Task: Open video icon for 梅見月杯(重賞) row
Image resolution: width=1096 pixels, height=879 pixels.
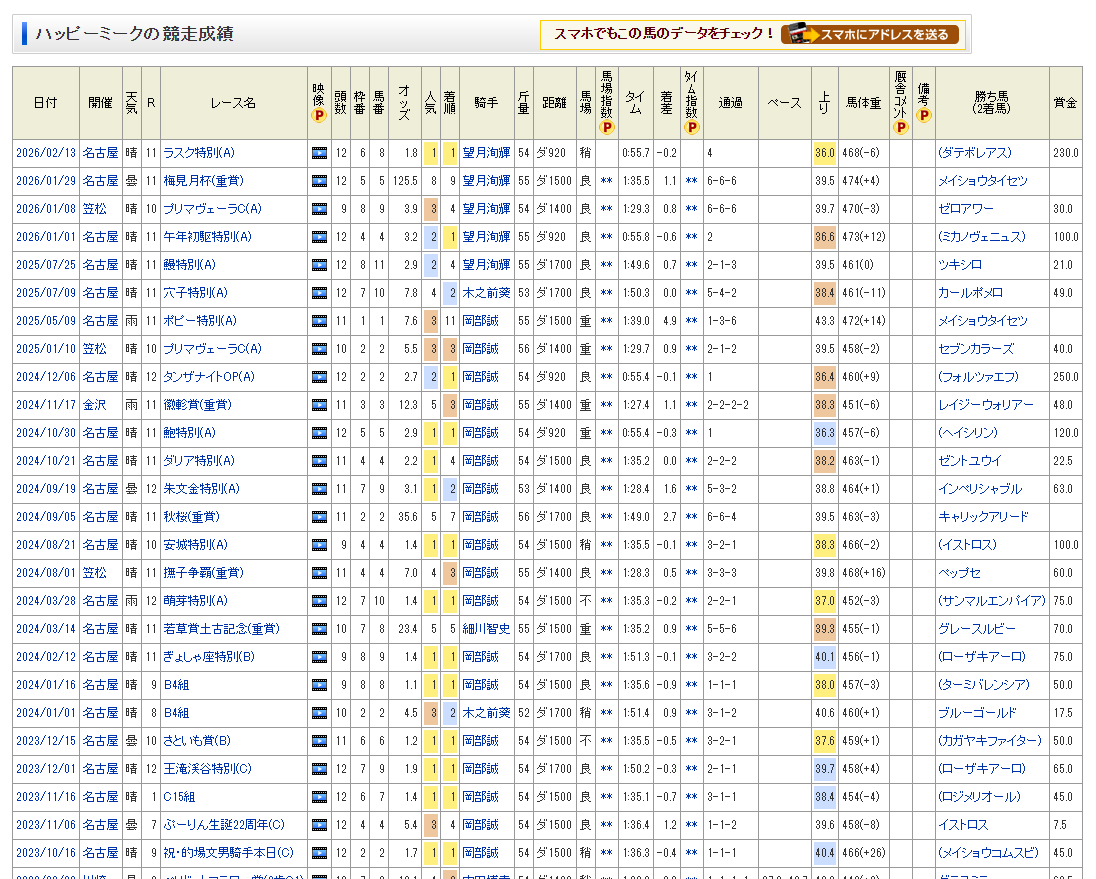Action: (x=319, y=181)
